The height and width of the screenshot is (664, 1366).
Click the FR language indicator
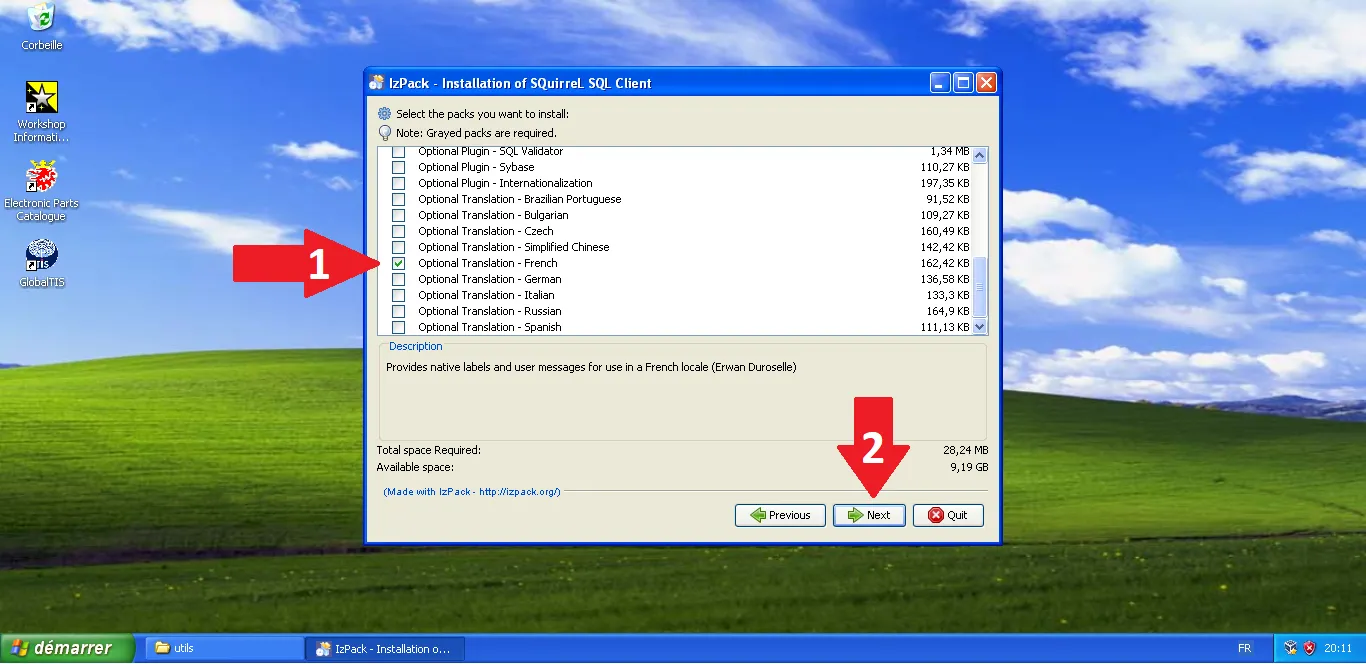pyautogui.click(x=1244, y=648)
